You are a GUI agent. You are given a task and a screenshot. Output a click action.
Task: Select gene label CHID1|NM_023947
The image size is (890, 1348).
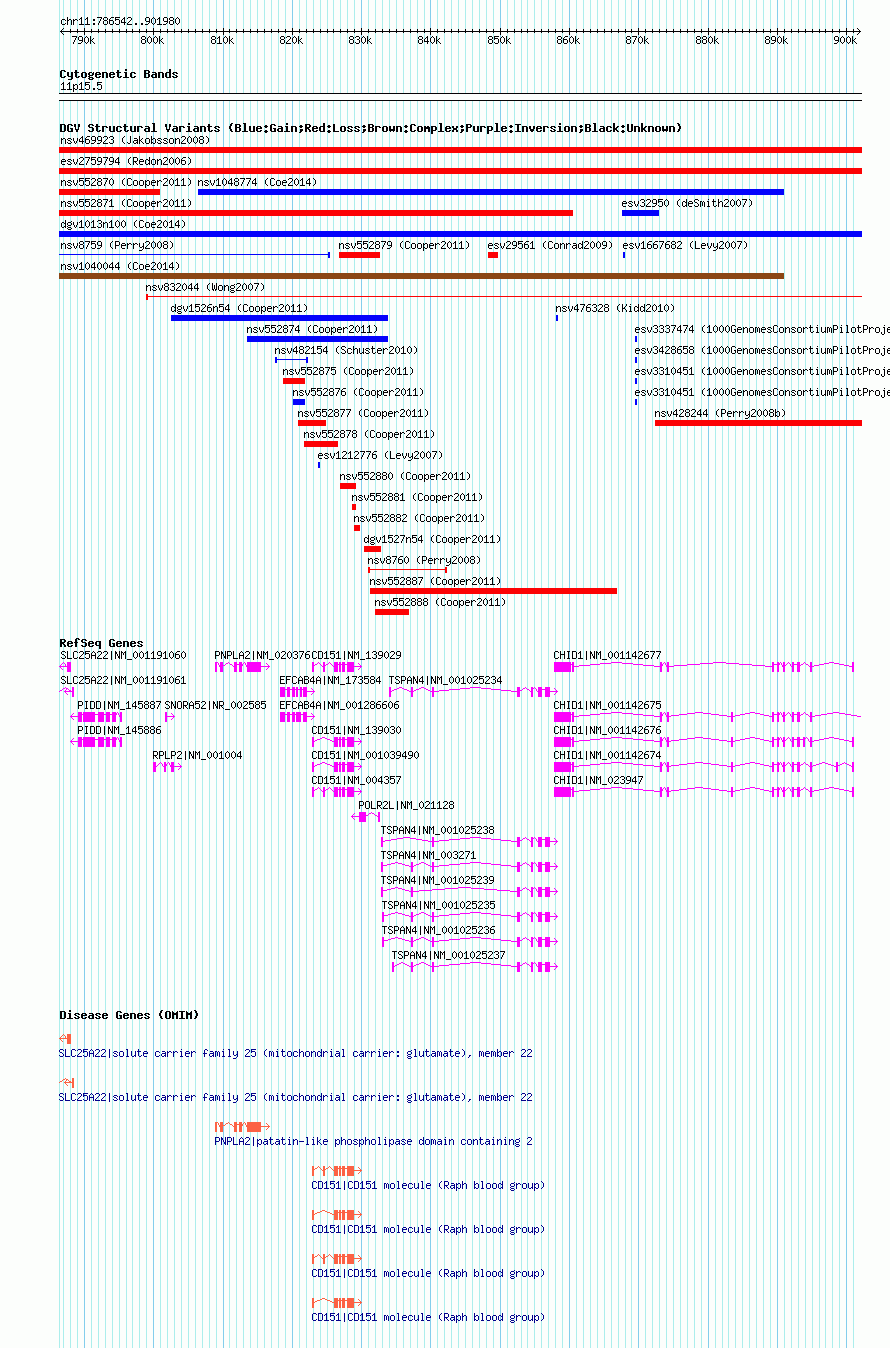click(x=599, y=780)
